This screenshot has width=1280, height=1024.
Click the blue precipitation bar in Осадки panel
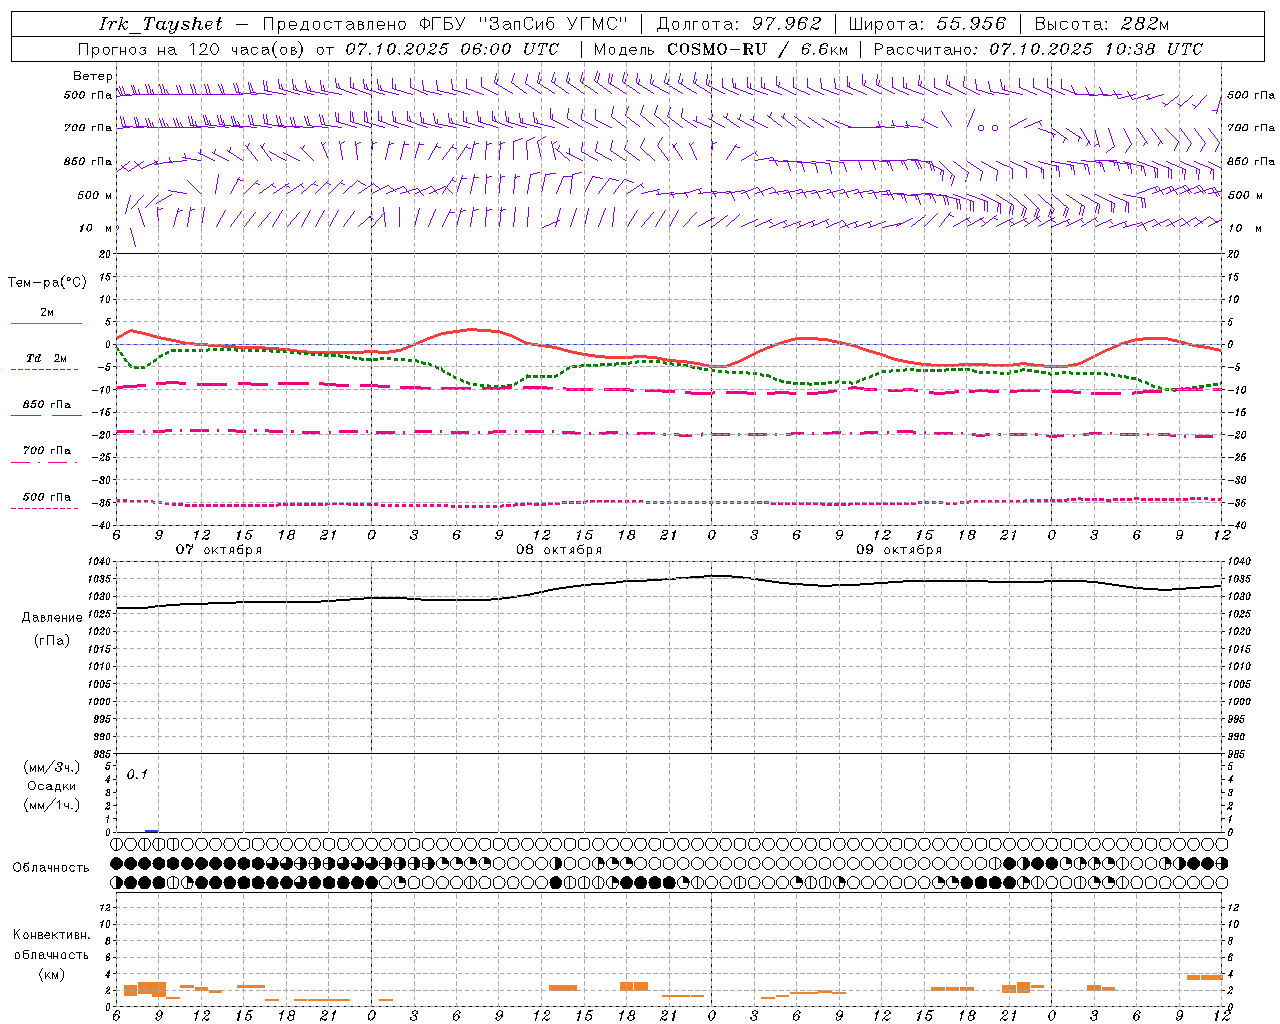coord(152,830)
